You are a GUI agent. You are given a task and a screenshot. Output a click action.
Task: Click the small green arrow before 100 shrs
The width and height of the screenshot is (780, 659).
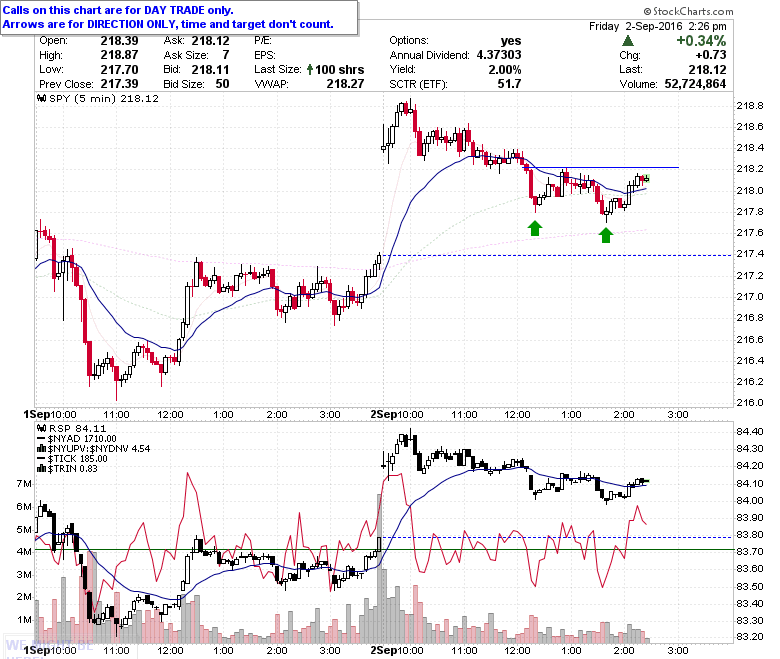tap(310, 69)
